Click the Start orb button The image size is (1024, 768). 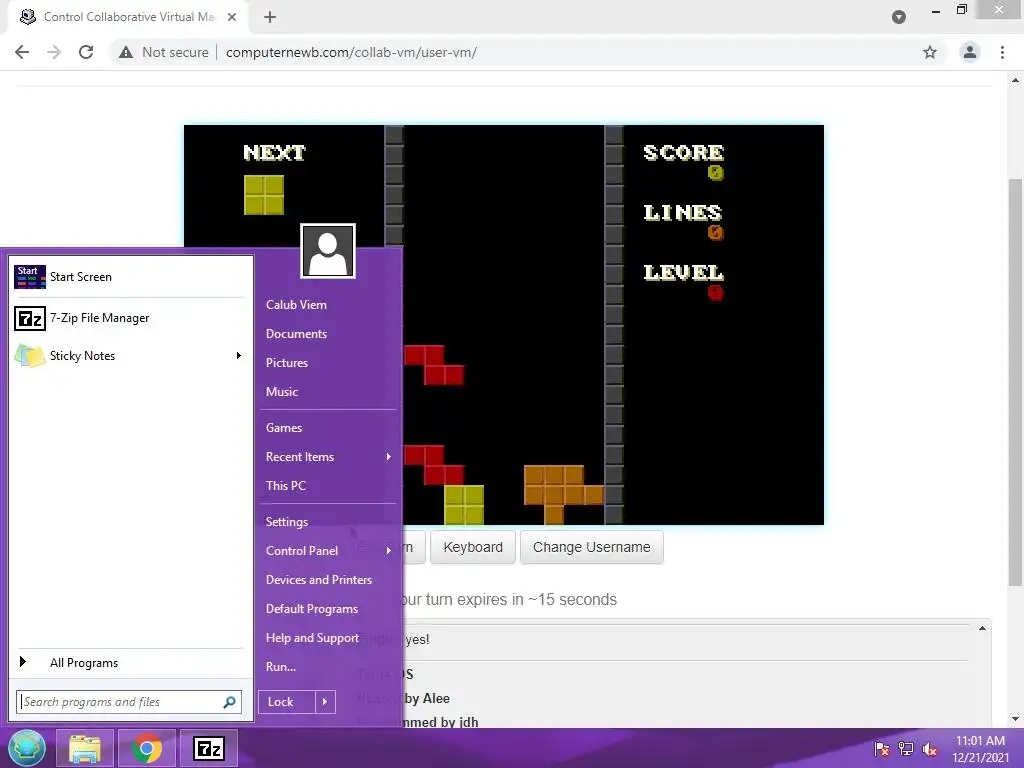point(27,748)
